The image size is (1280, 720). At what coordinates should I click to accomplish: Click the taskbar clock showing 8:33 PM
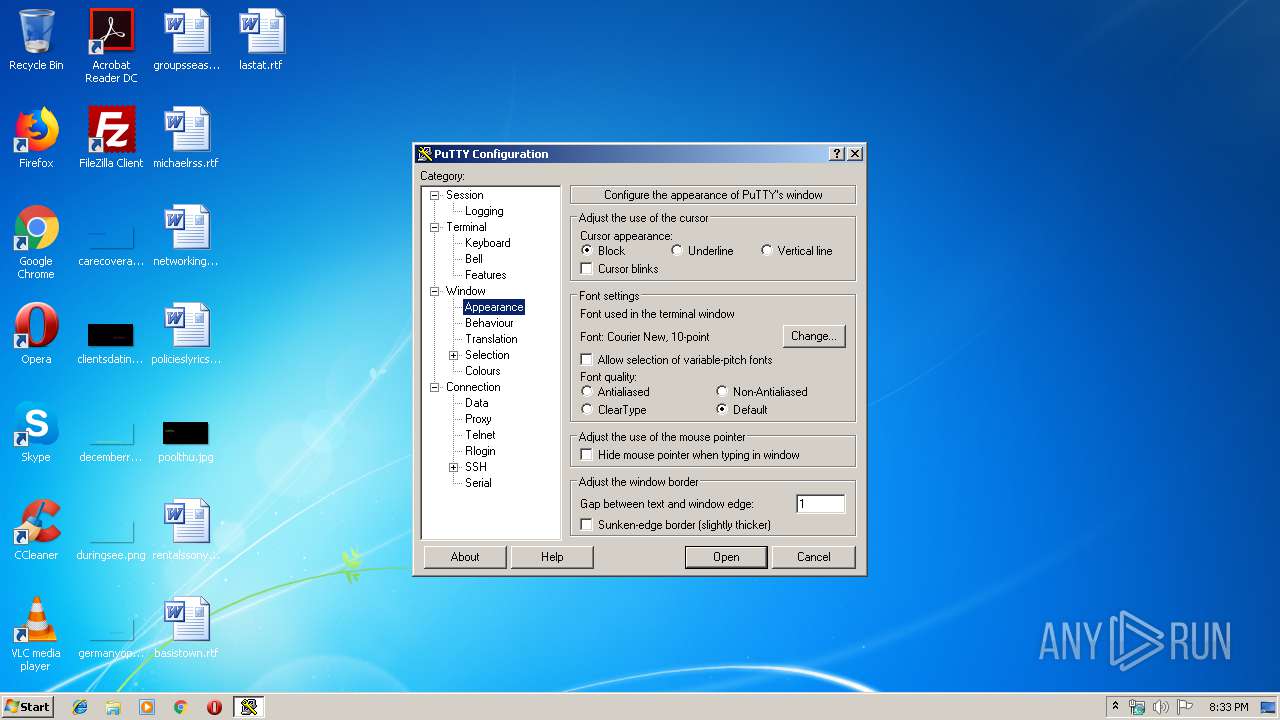(x=1228, y=707)
